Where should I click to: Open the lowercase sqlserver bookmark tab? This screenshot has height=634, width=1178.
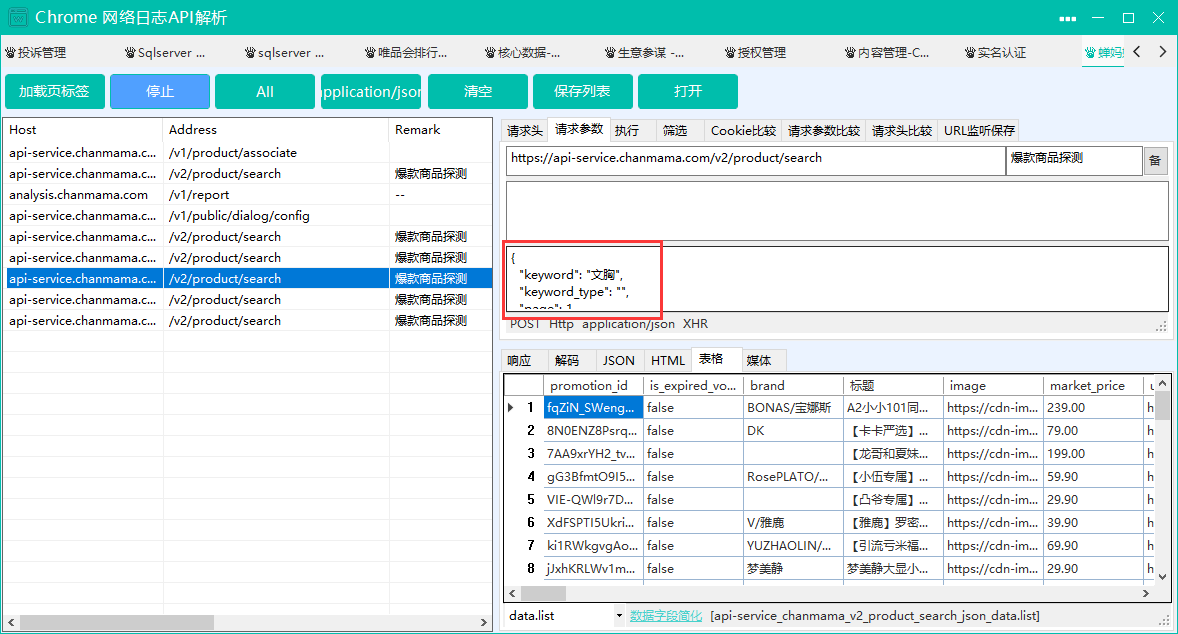(284, 53)
